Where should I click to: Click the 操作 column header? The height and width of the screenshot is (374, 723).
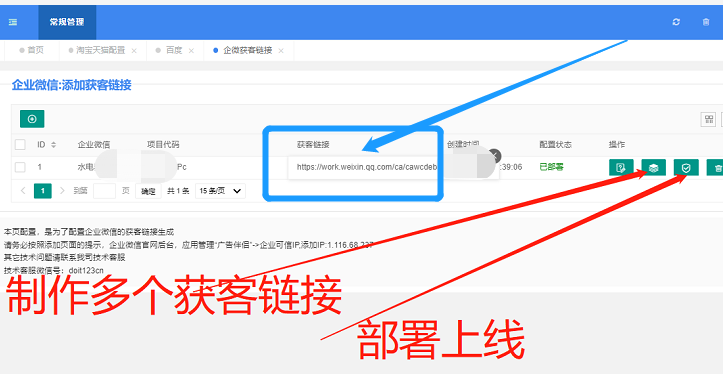[x=617, y=145]
